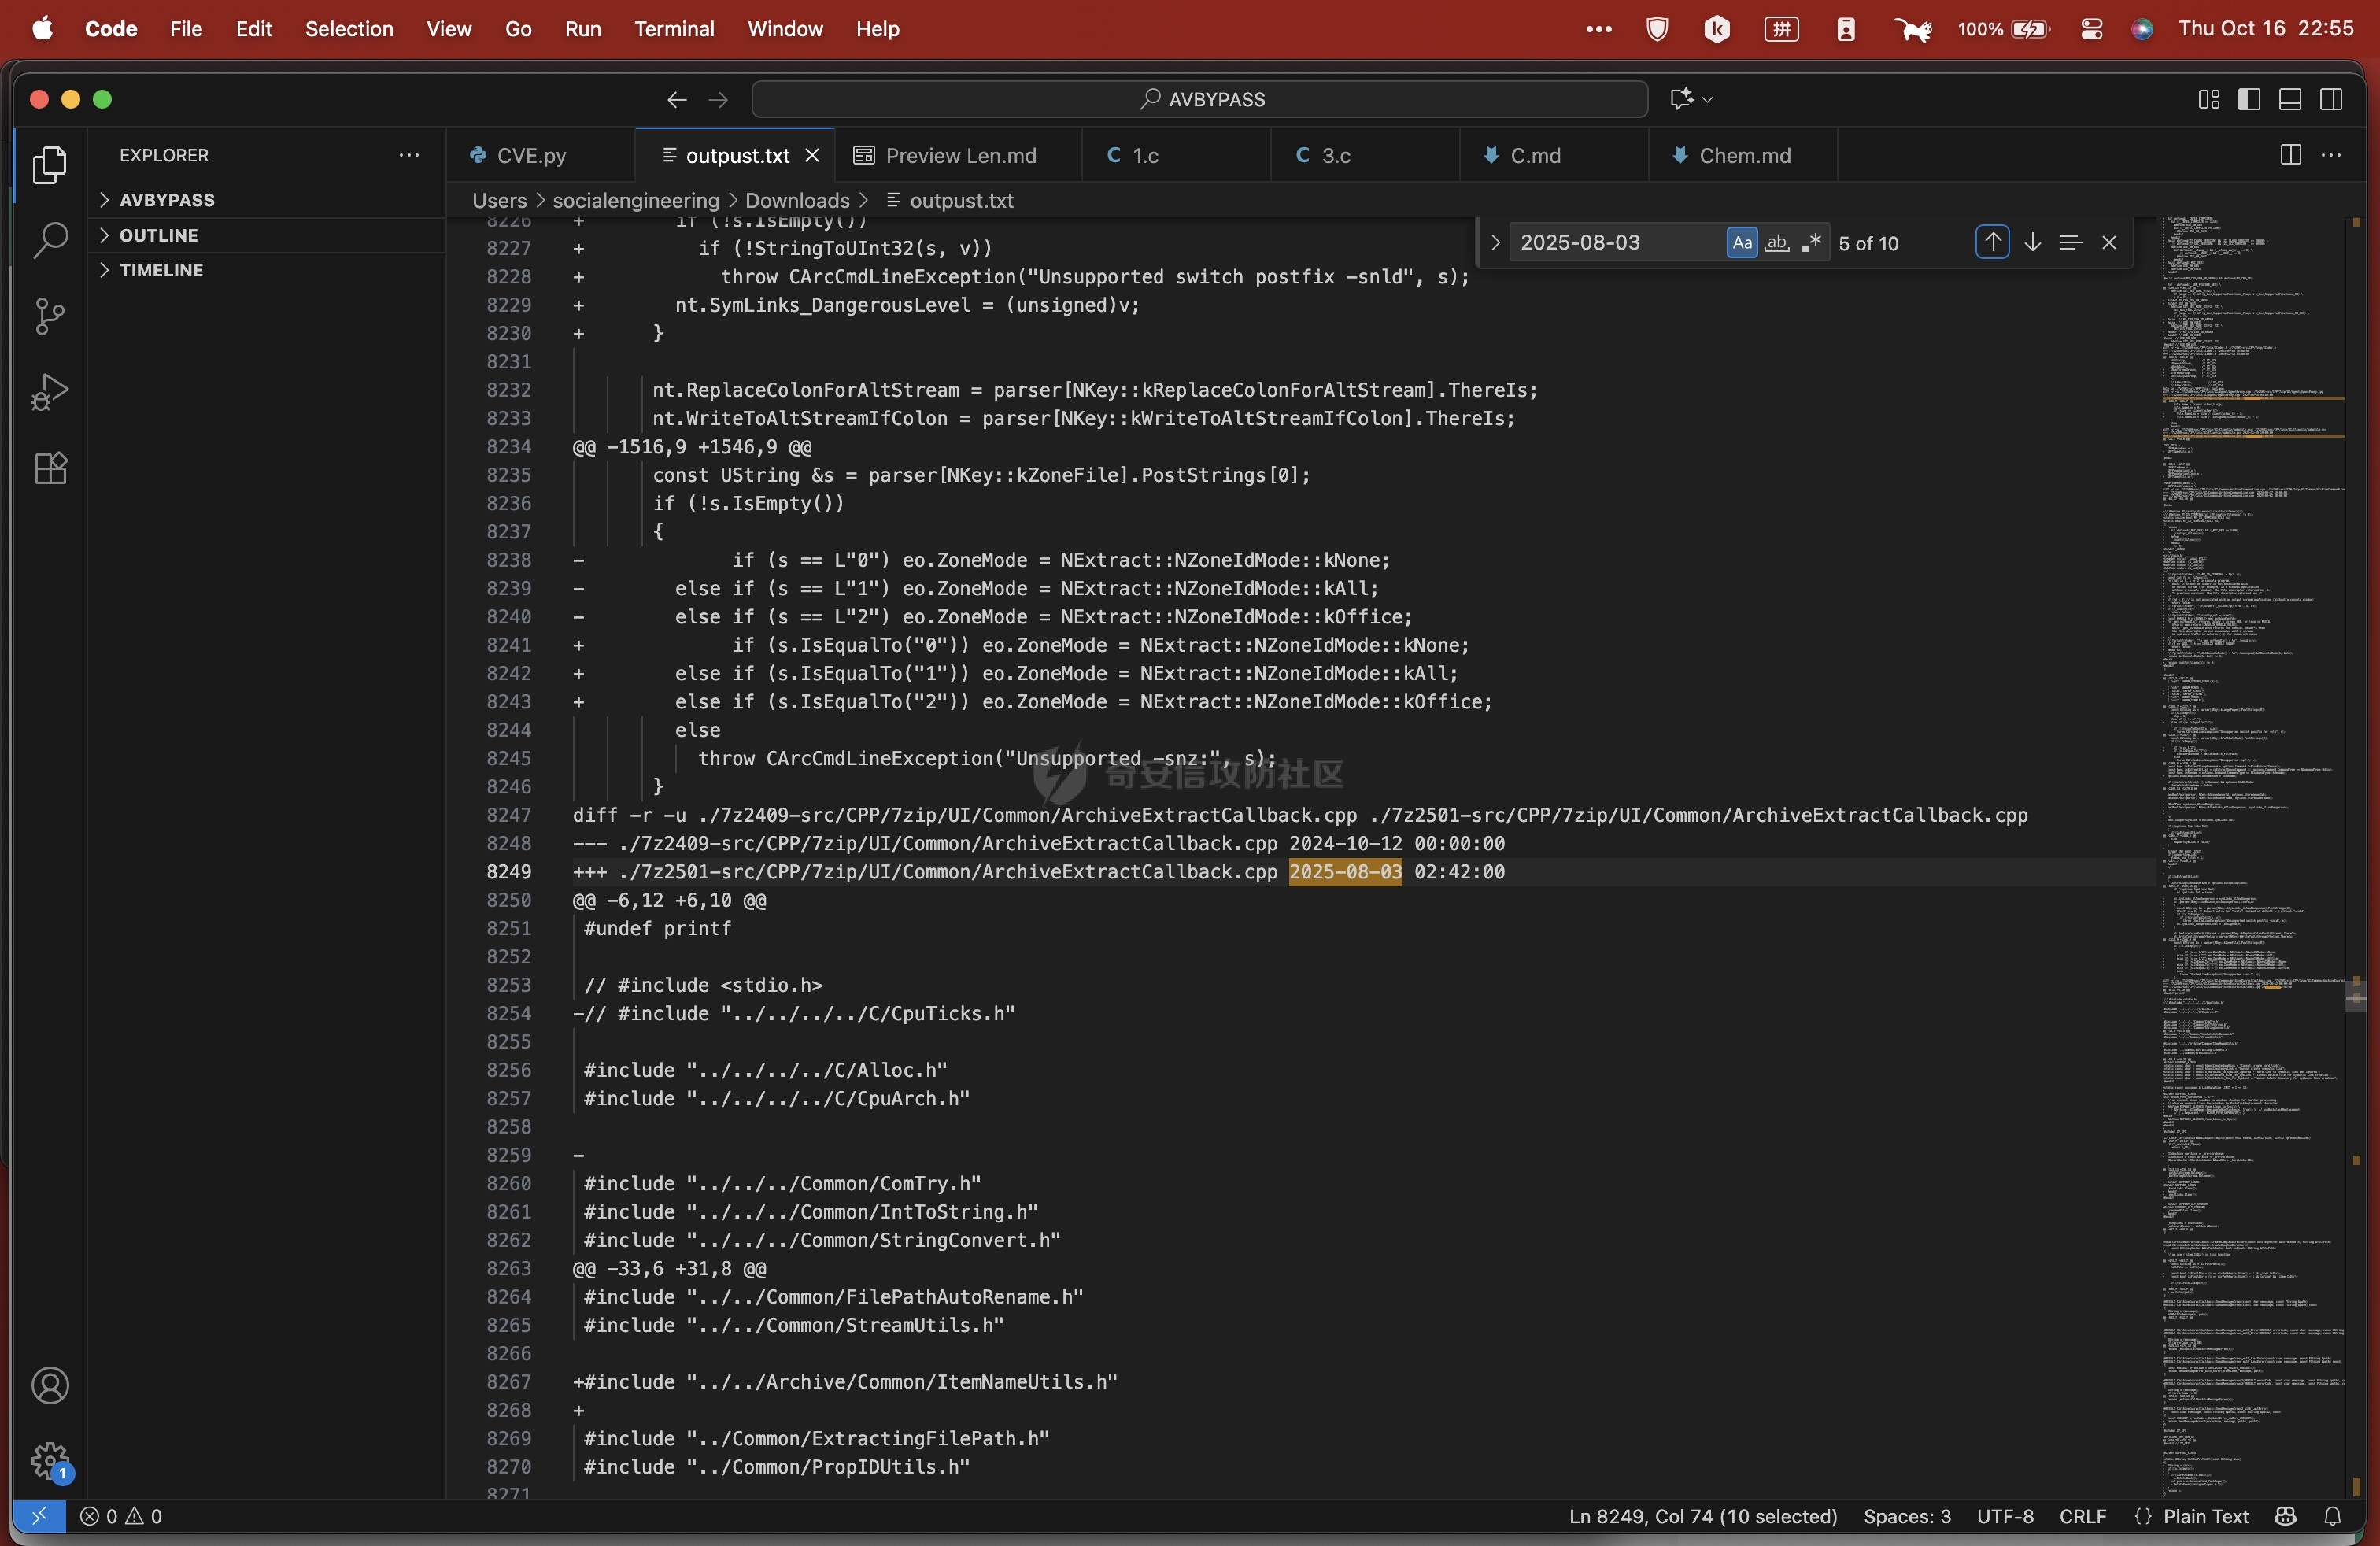Open the Extensions view
This screenshot has height=1546, width=2380.
pos(50,468)
